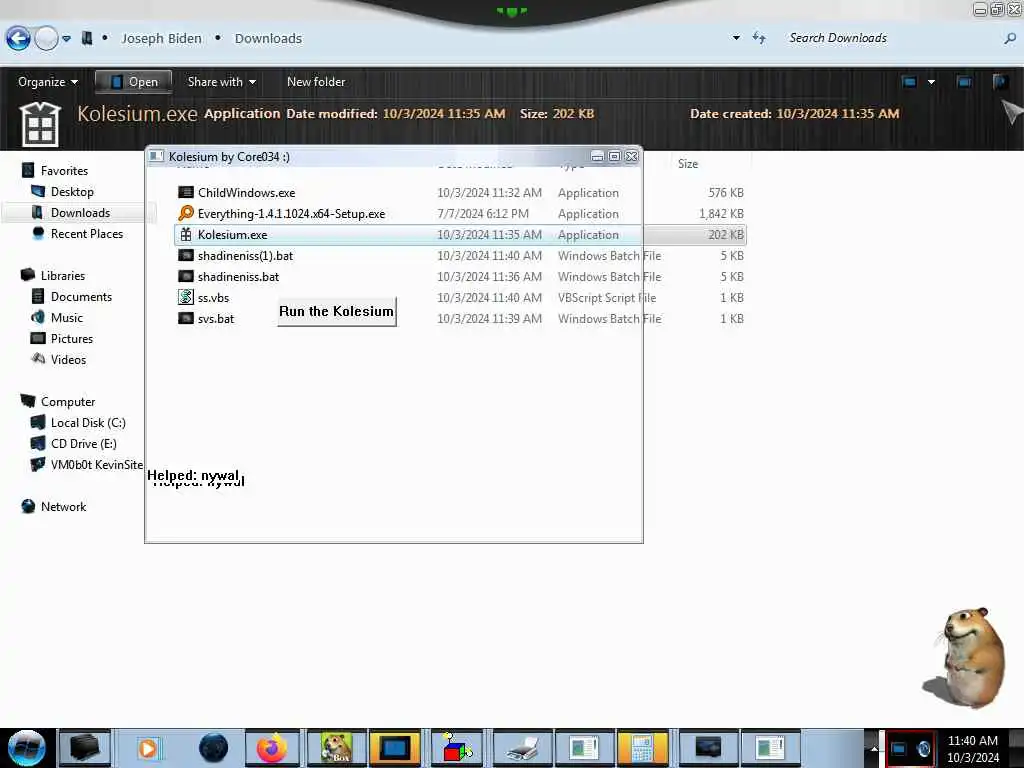Select the ss.vbs script file
This screenshot has height=768, width=1024.
(214, 298)
